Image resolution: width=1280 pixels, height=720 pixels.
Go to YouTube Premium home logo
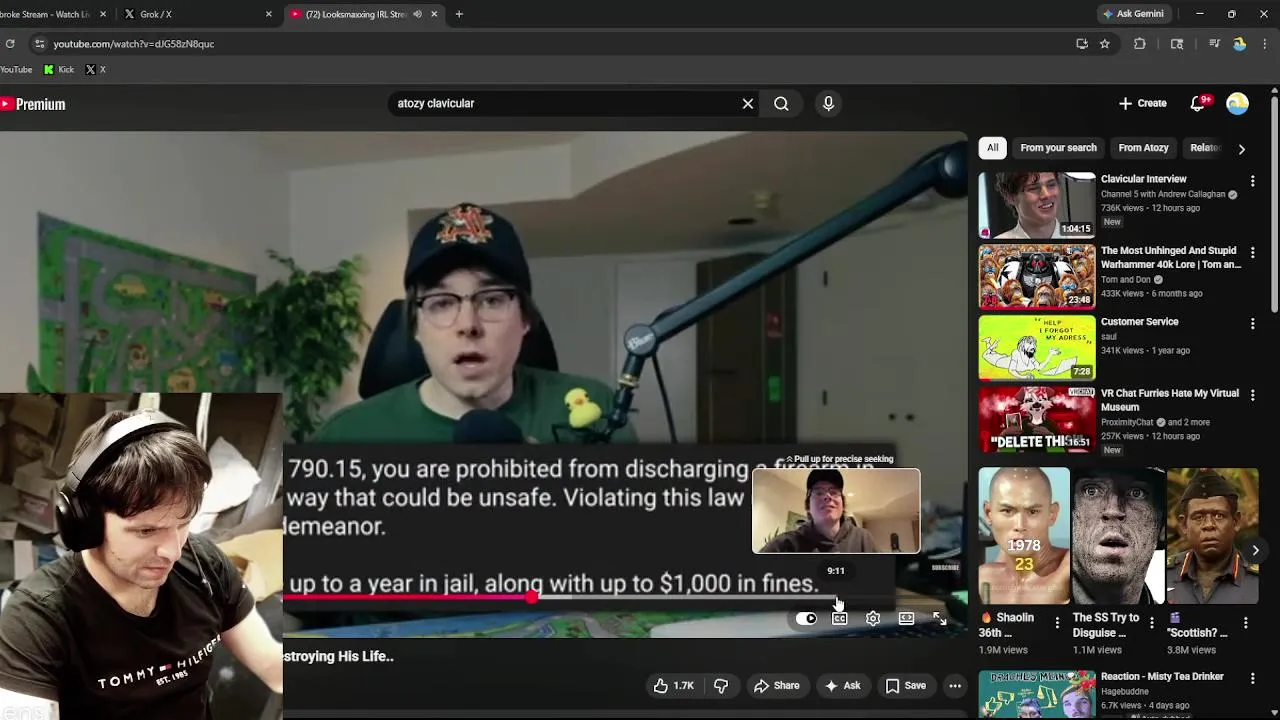[33, 104]
